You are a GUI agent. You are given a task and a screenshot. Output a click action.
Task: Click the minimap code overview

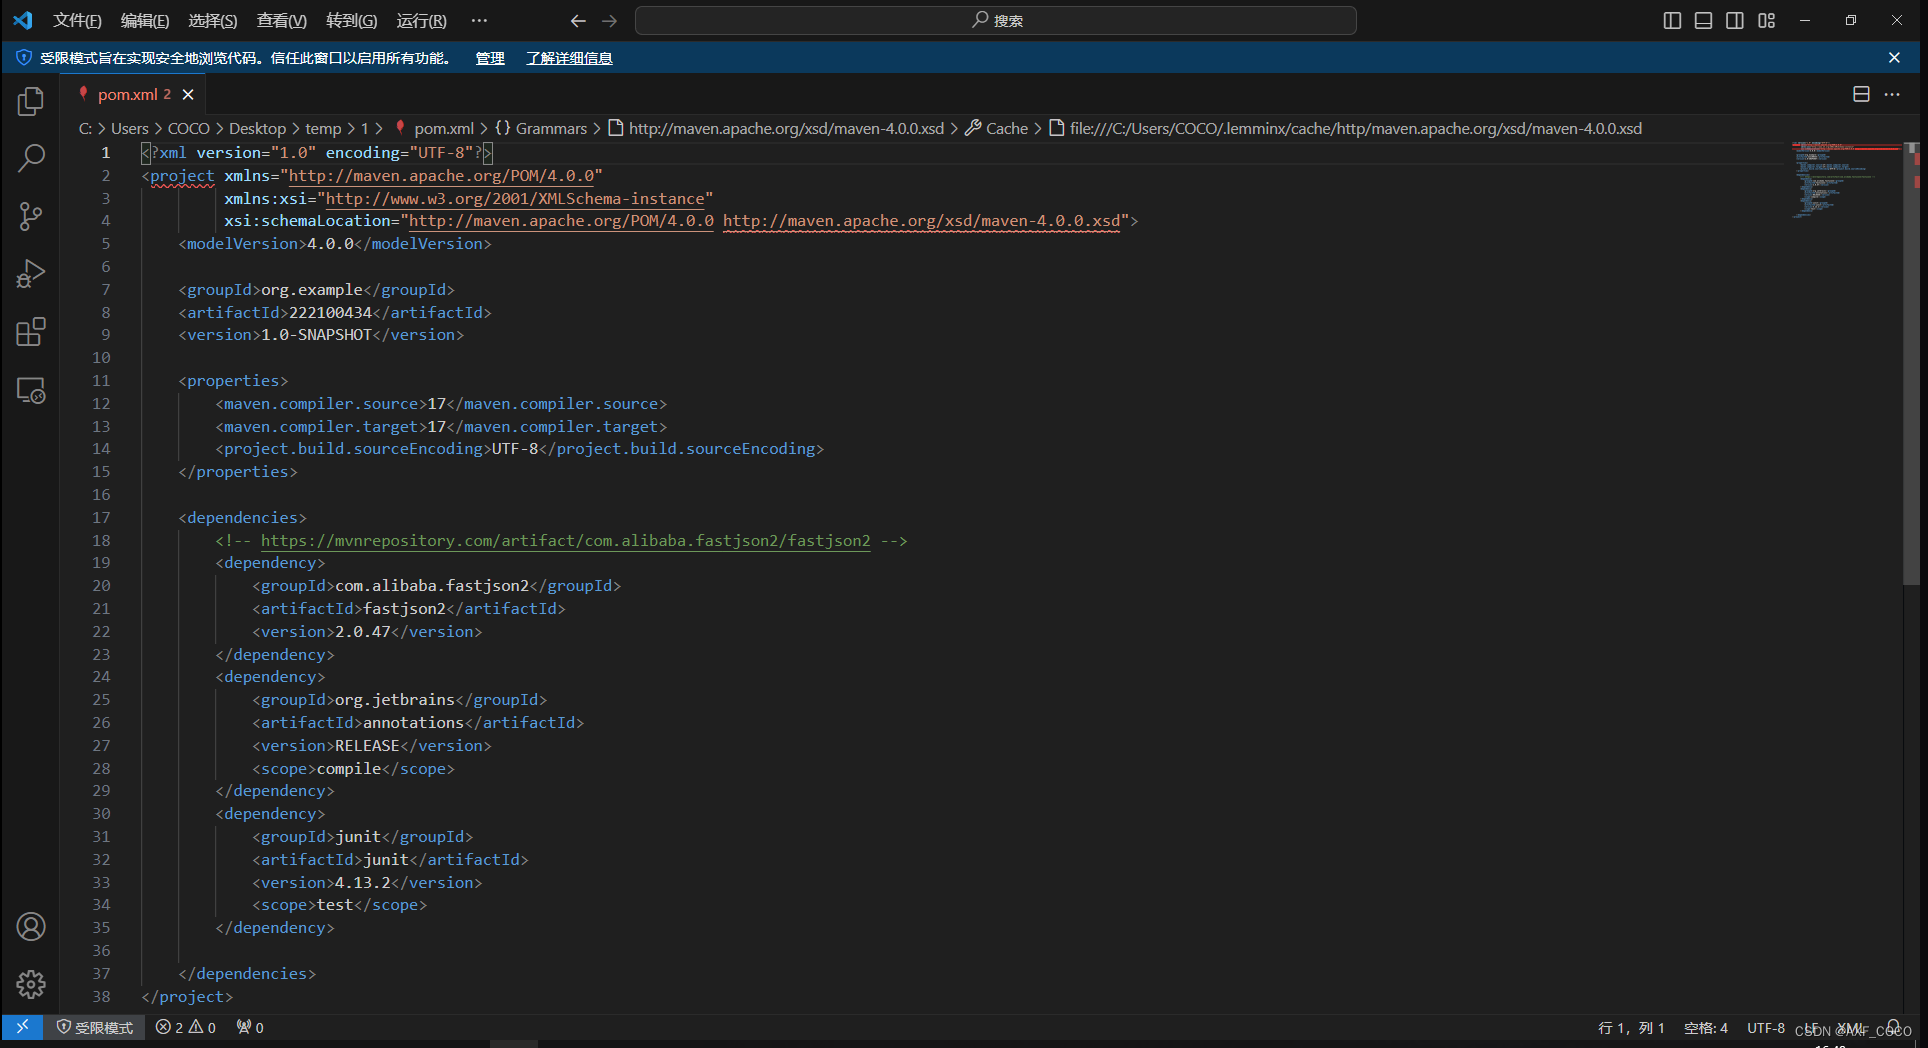pos(1845,180)
